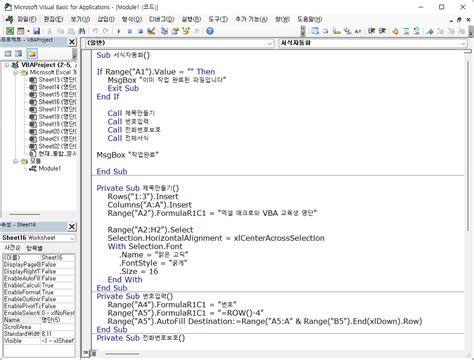
Task: Save the project with floppy-disk icon
Action: (37, 31)
